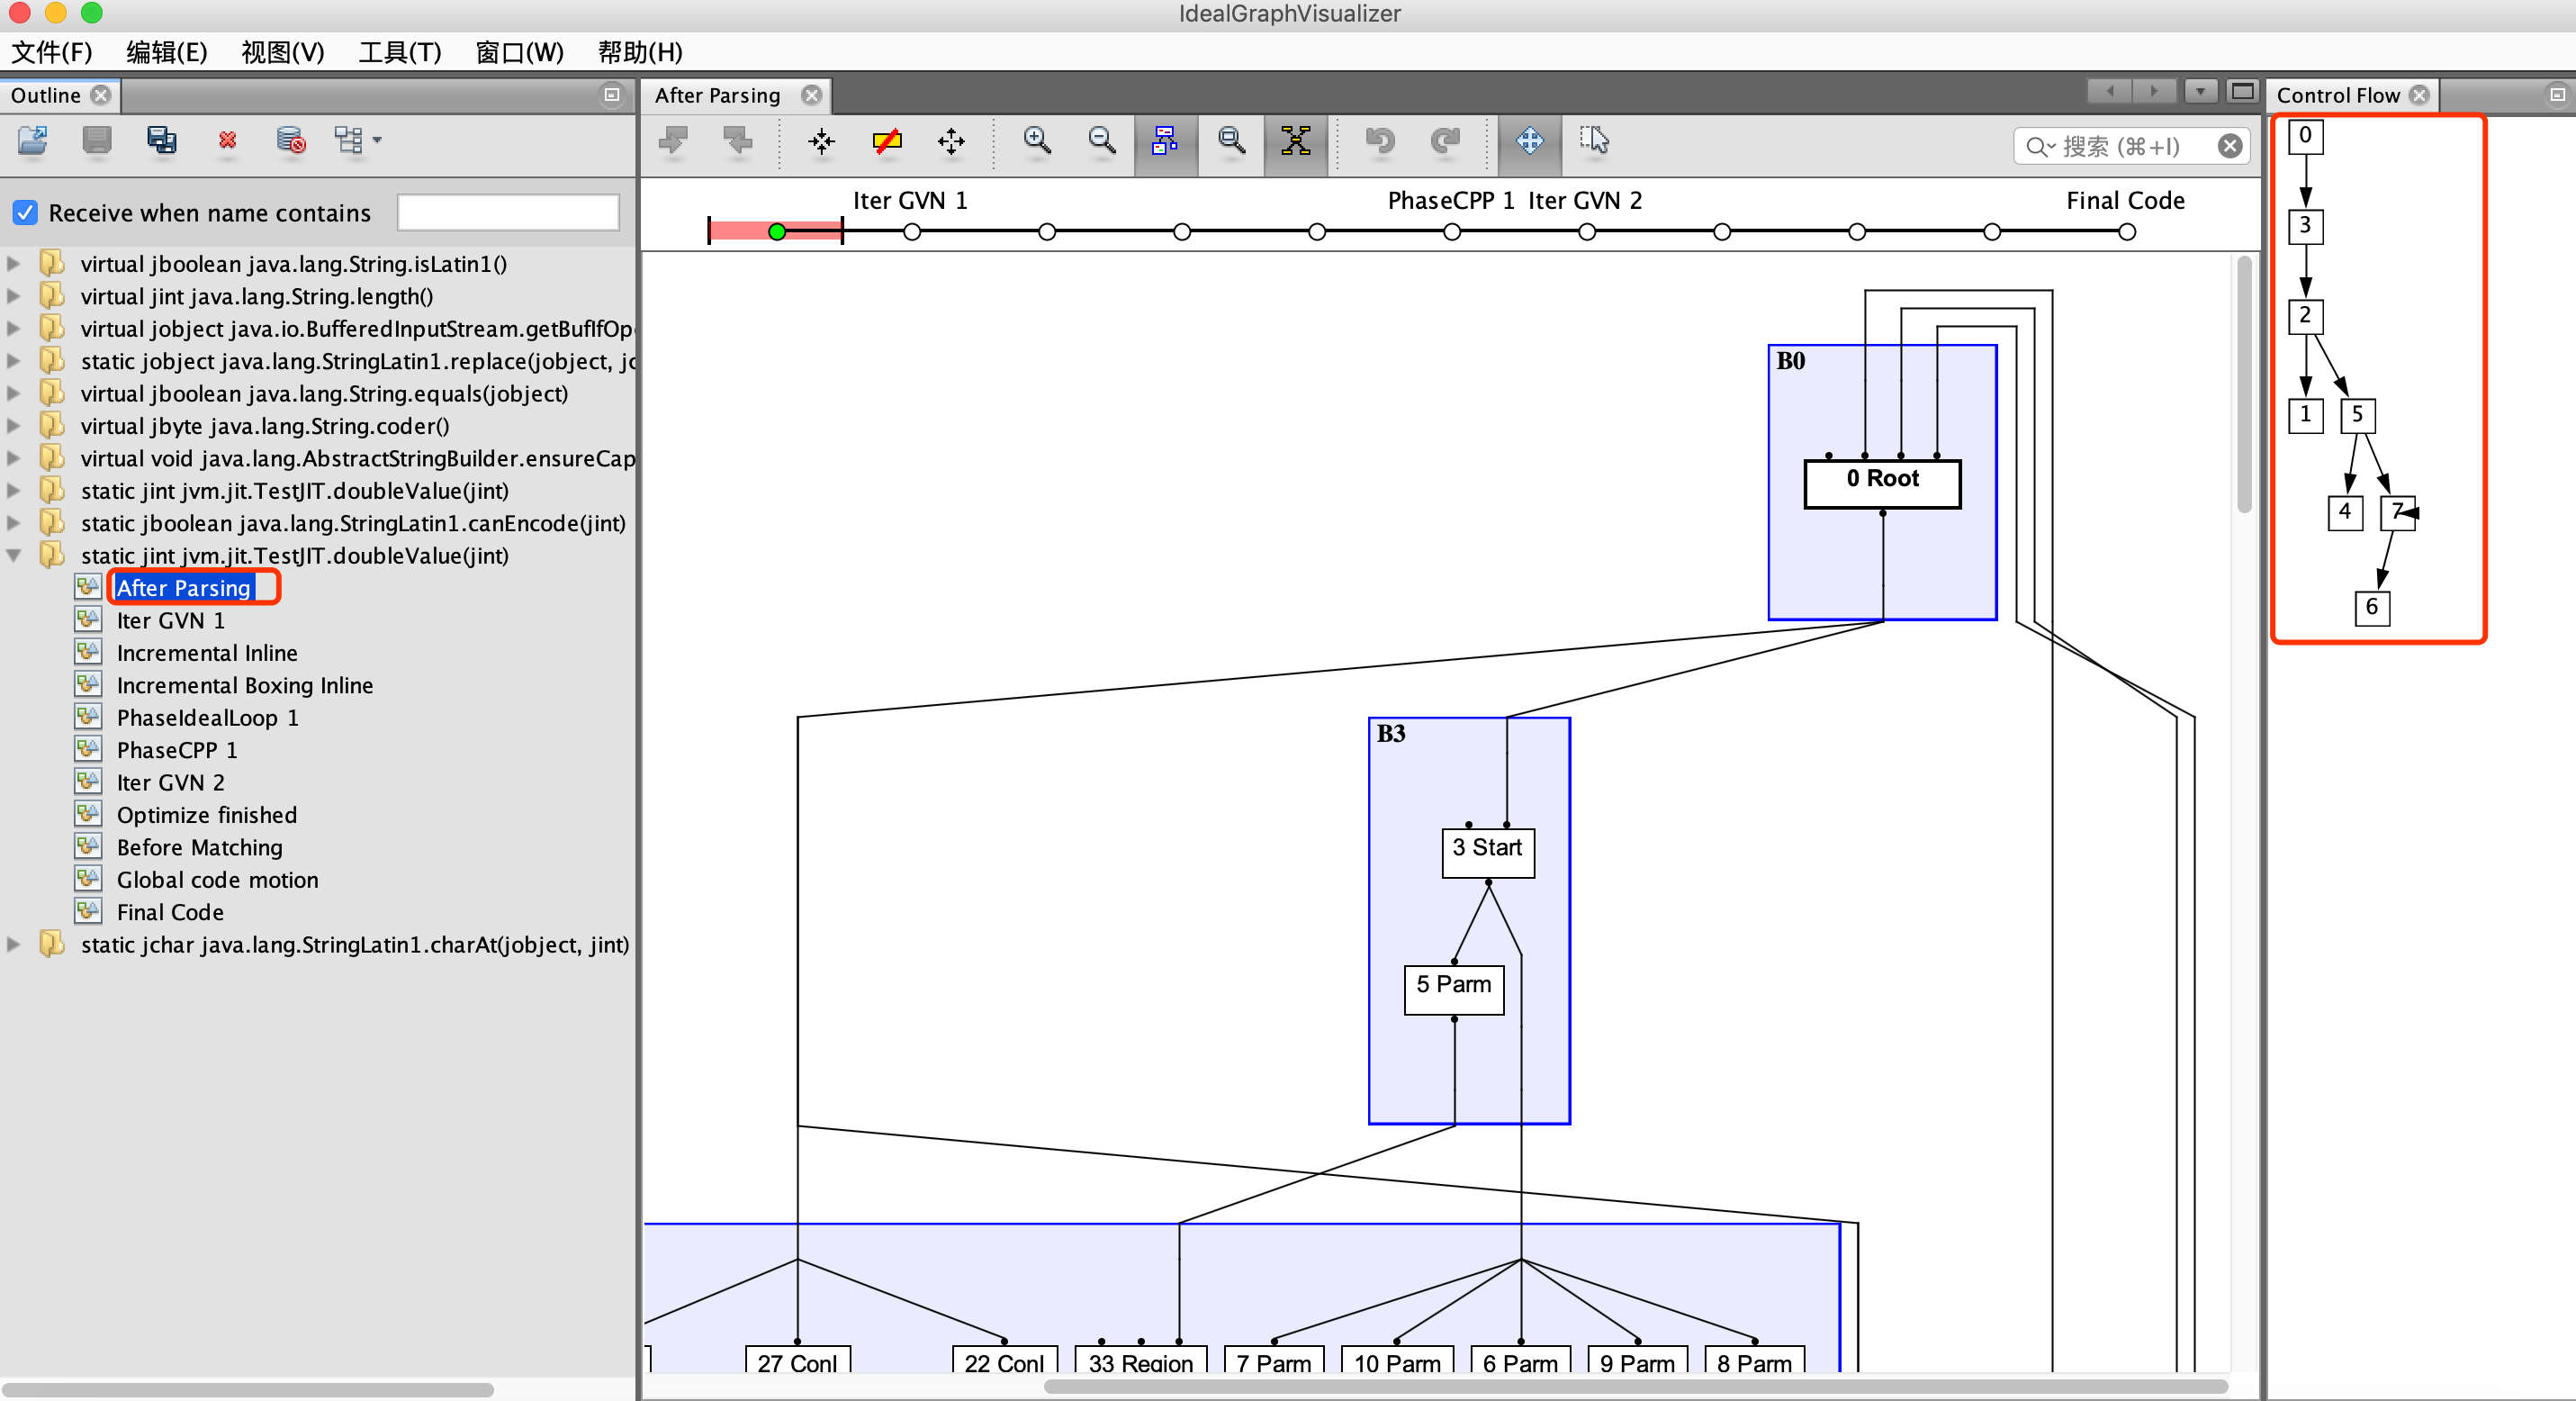Expand the String.isLatin1() folder

pos(14,264)
